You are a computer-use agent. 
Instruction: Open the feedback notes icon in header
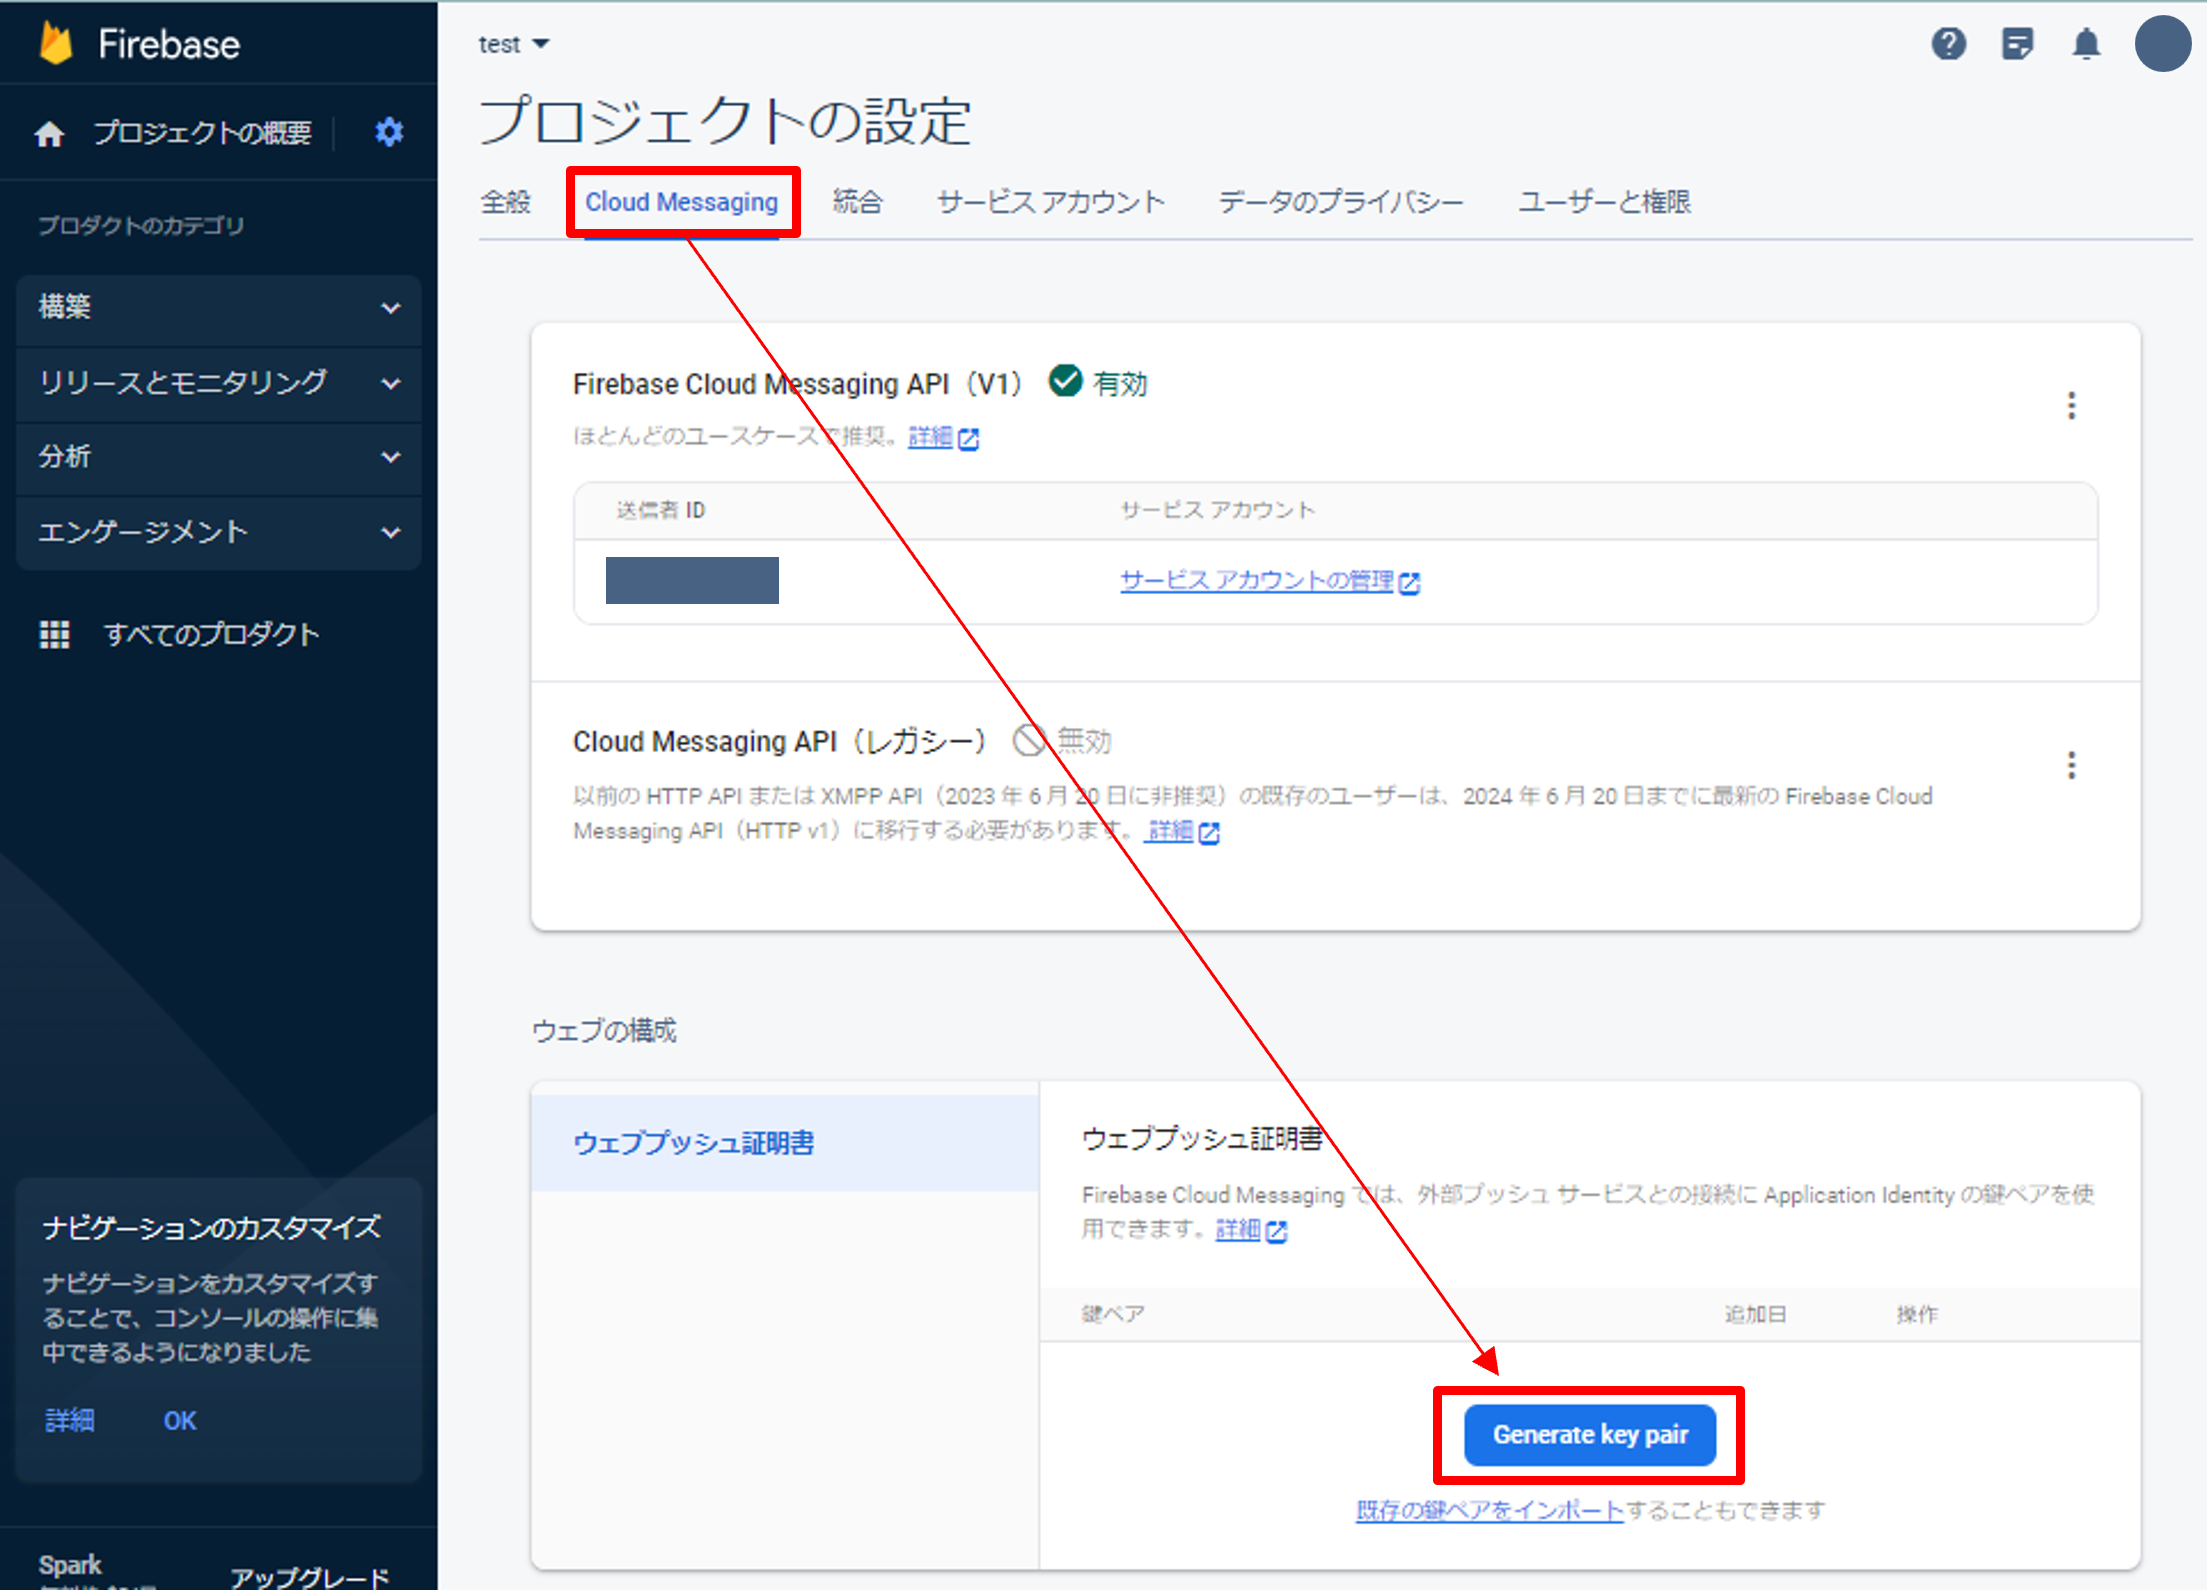pyautogui.click(x=2017, y=44)
